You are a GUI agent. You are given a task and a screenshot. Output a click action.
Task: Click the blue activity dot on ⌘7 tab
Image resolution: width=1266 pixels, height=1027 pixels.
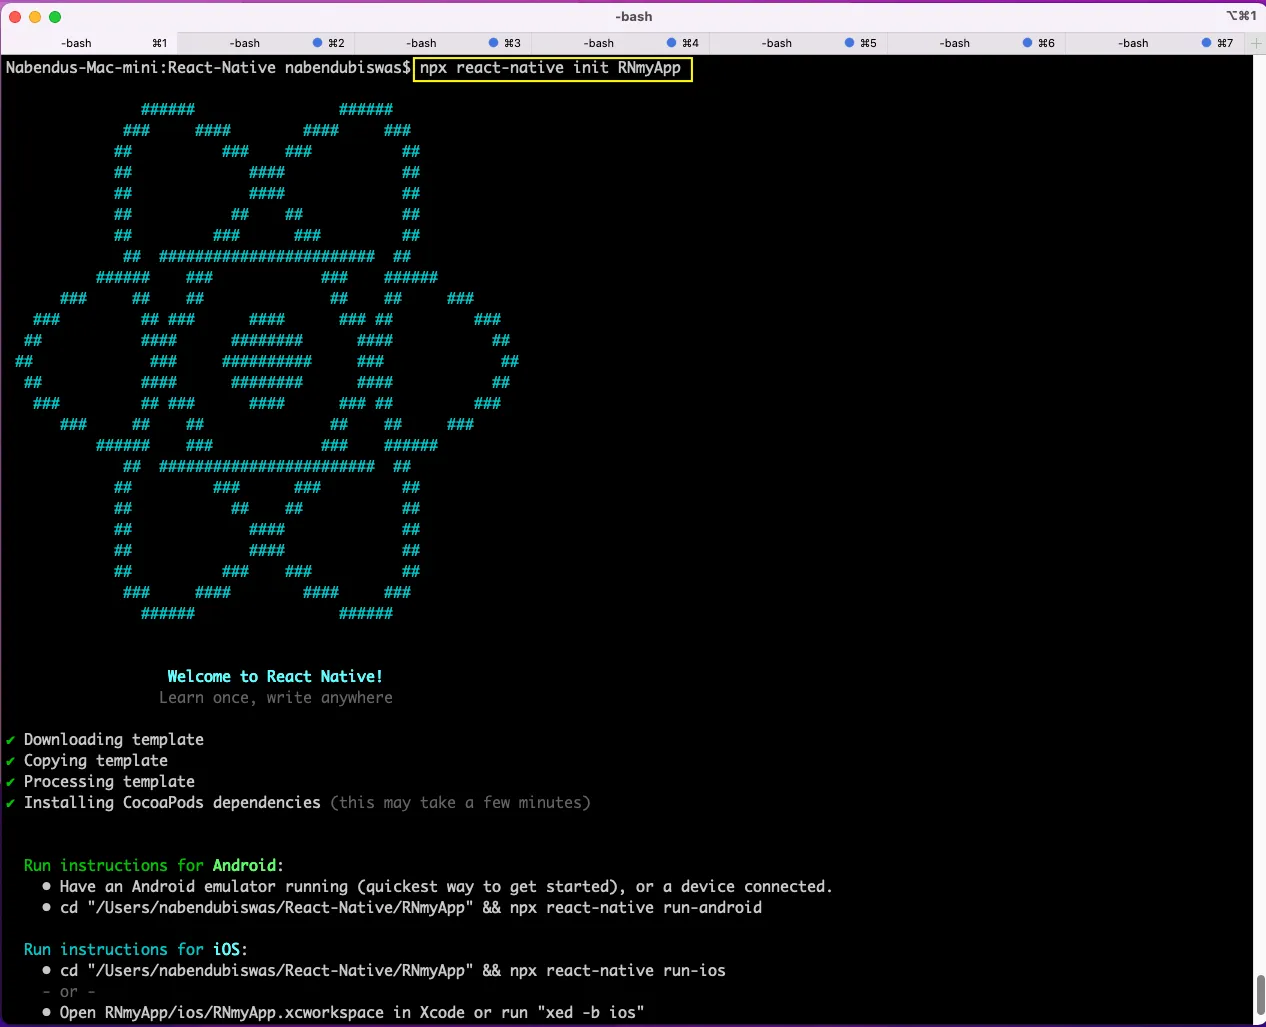pyautogui.click(x=1206, y=43)
